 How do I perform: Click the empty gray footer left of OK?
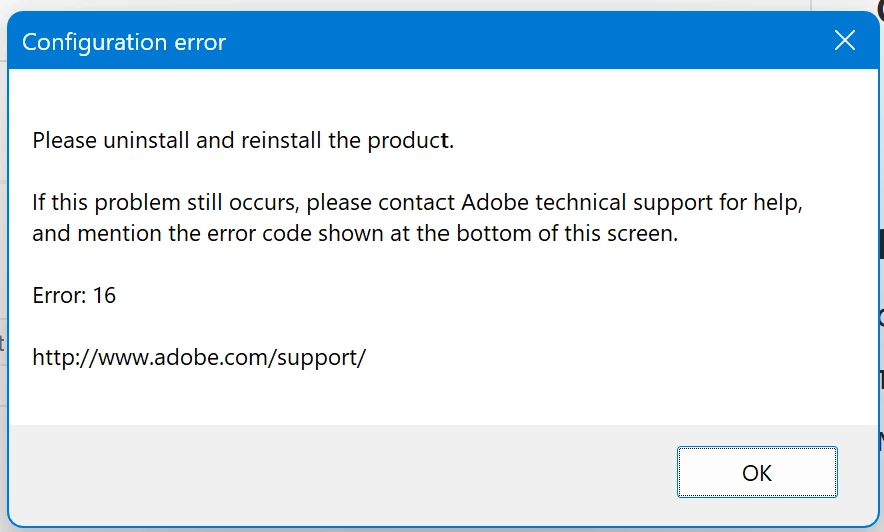click(x=340, y=472)
